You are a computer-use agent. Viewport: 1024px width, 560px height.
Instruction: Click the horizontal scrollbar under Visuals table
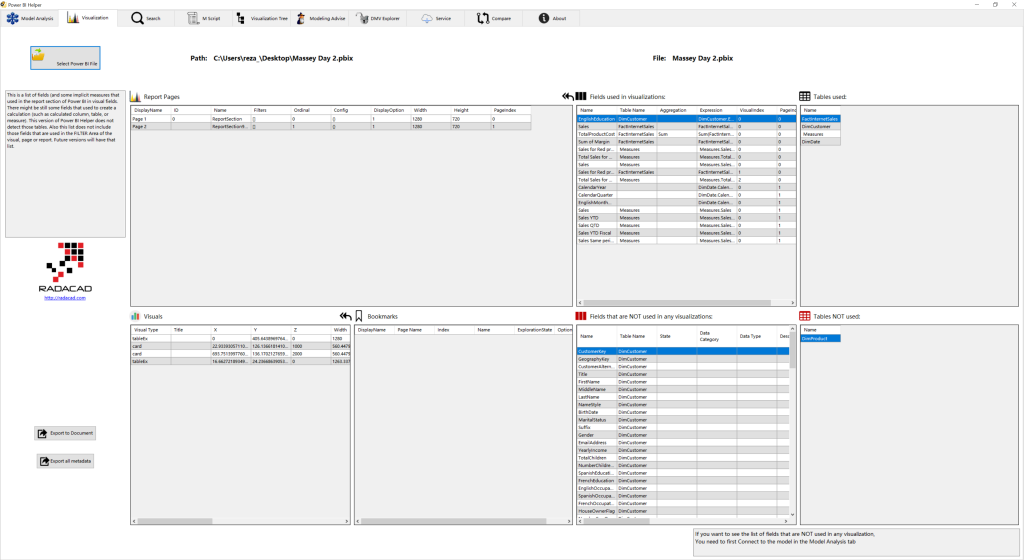(240, 521)
